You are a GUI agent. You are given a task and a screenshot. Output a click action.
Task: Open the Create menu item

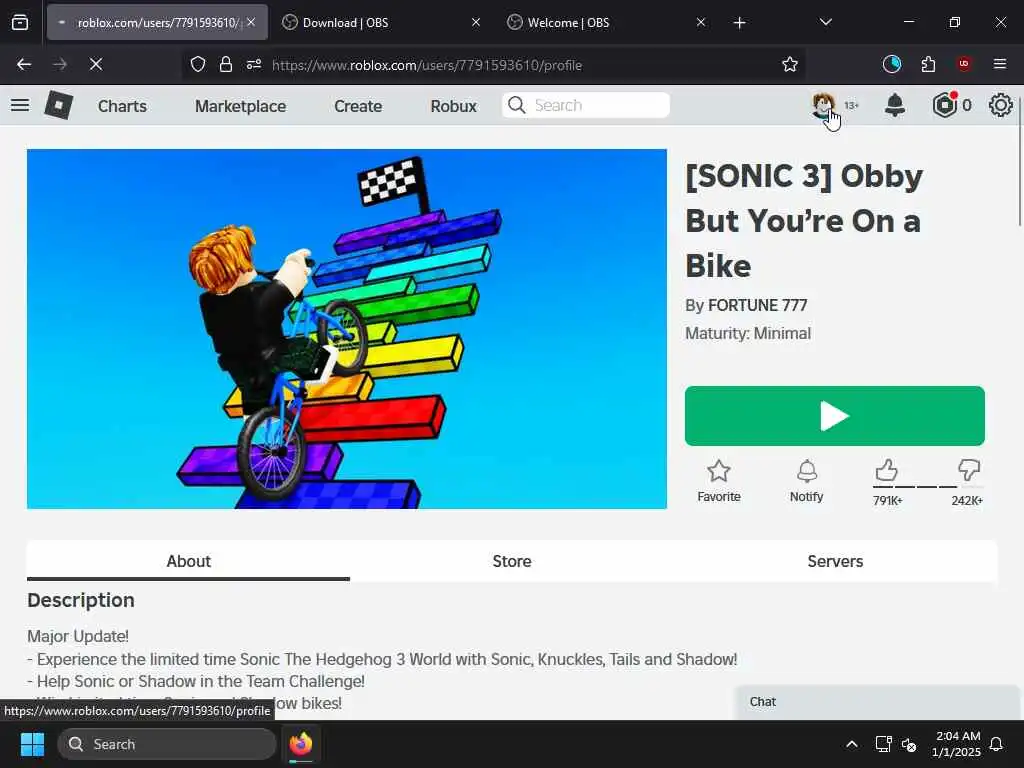(358, 106)
